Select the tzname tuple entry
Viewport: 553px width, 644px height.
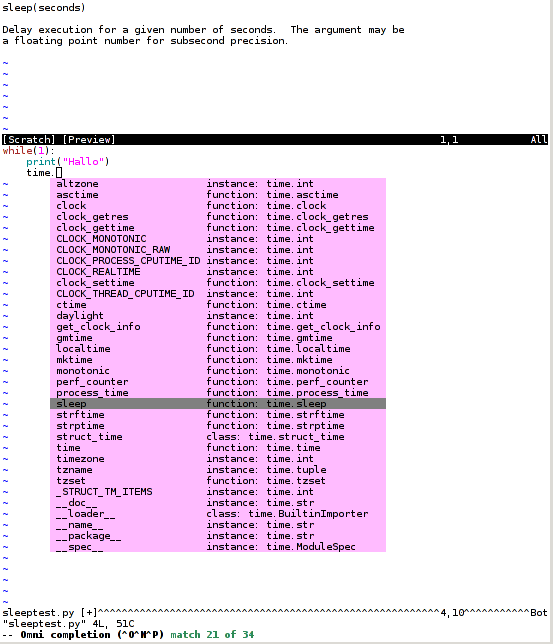218,470
